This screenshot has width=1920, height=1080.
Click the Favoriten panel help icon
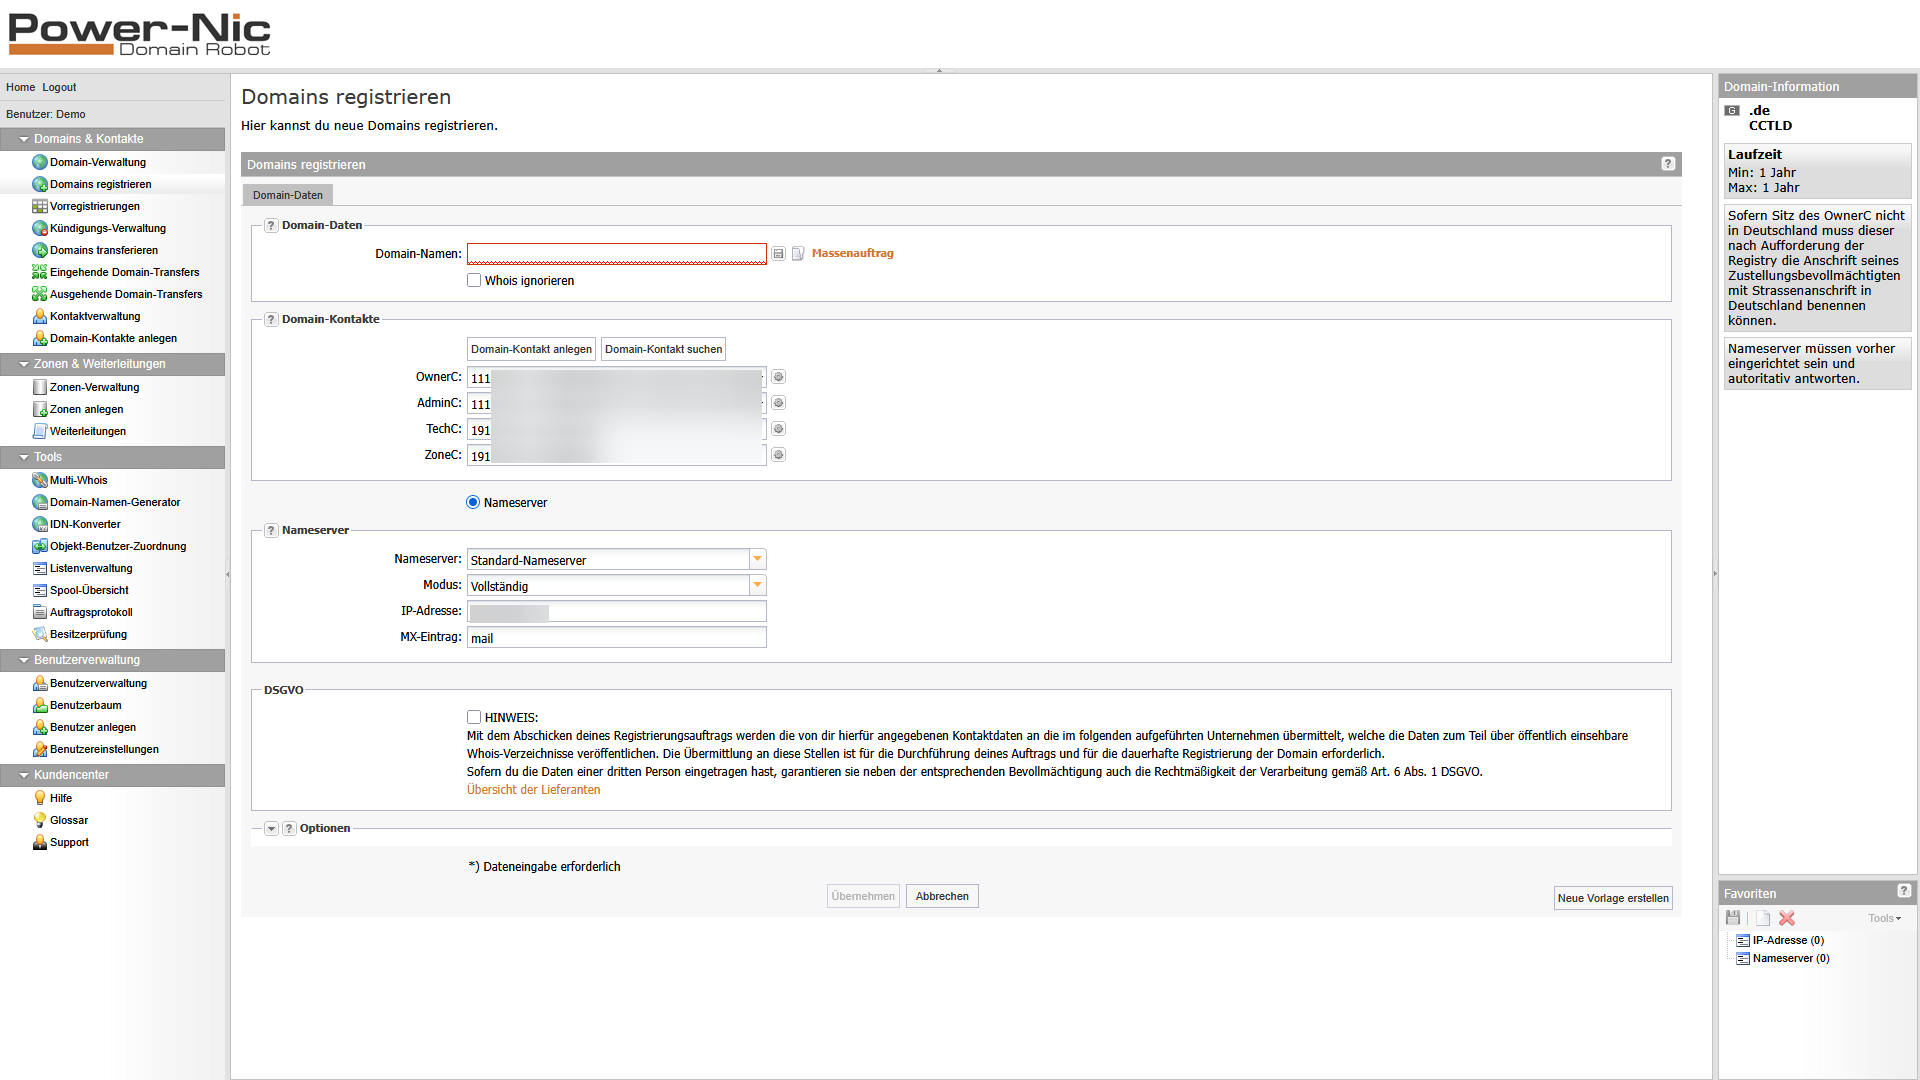tap(1904, 891)
